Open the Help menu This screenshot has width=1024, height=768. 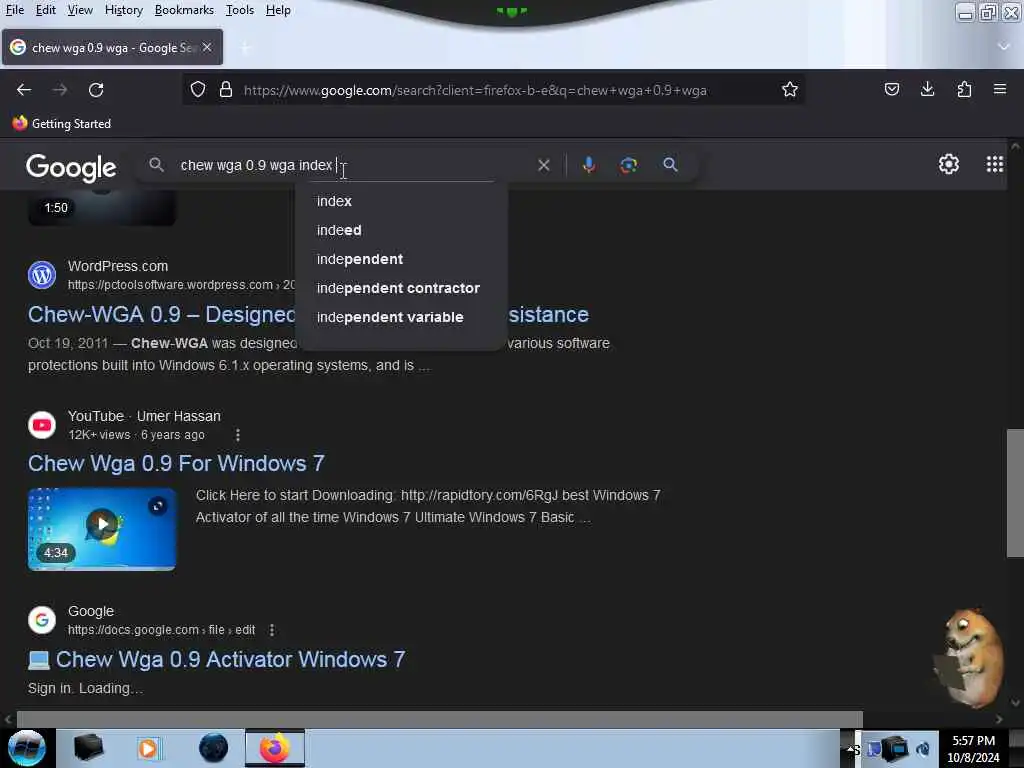click(278, 10)
